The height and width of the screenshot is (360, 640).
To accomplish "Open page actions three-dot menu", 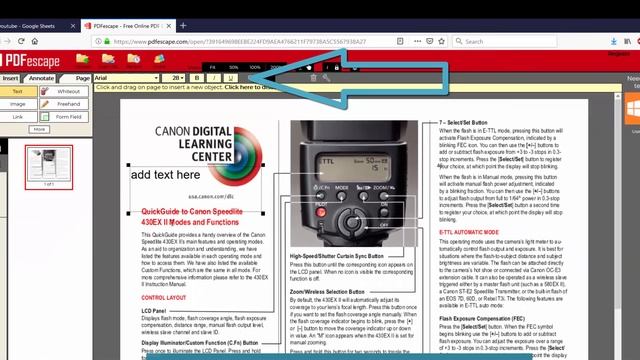I will coord(417,41).
